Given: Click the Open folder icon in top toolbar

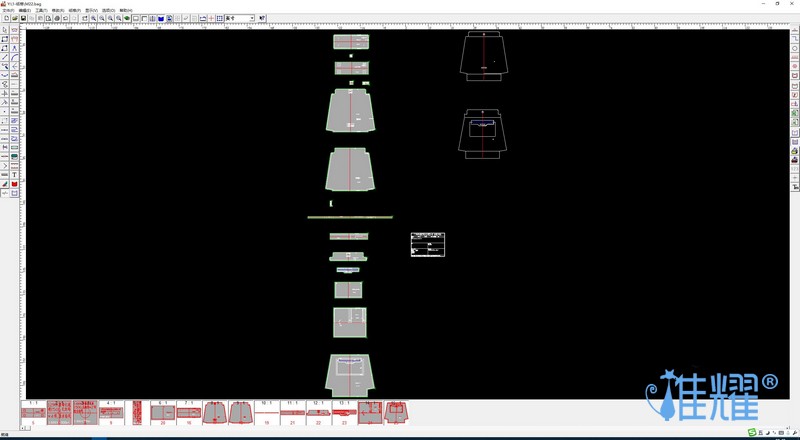Looking at the screenshot, I should (14, 18).
